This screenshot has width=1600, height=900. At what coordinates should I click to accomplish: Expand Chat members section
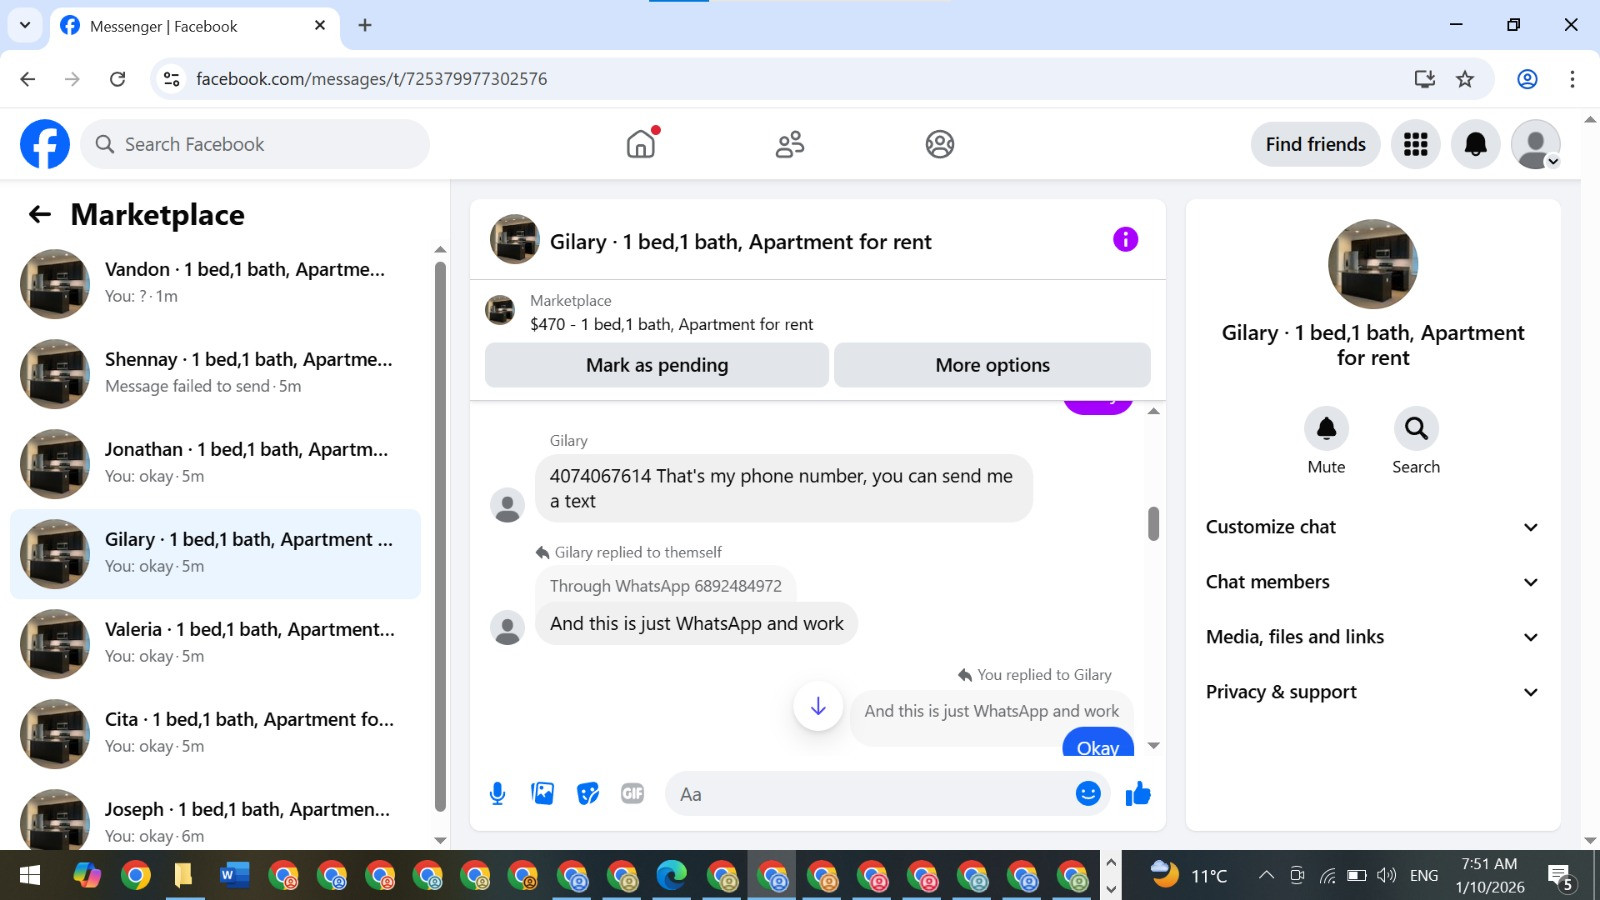(1372, 582)
